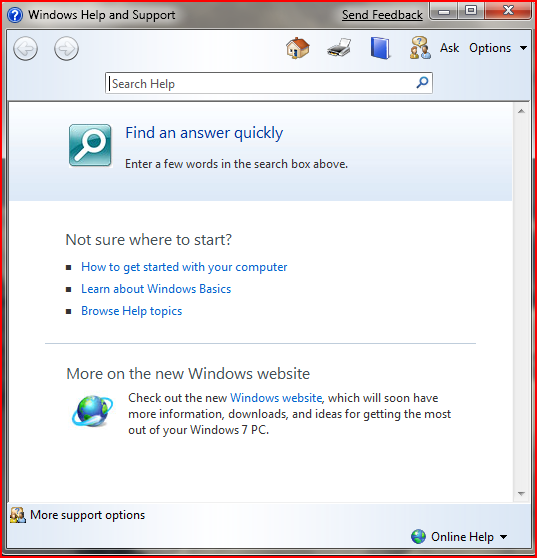Click 'More on the new Windows website' heading
Screen dimensions: 537x558
188,374
